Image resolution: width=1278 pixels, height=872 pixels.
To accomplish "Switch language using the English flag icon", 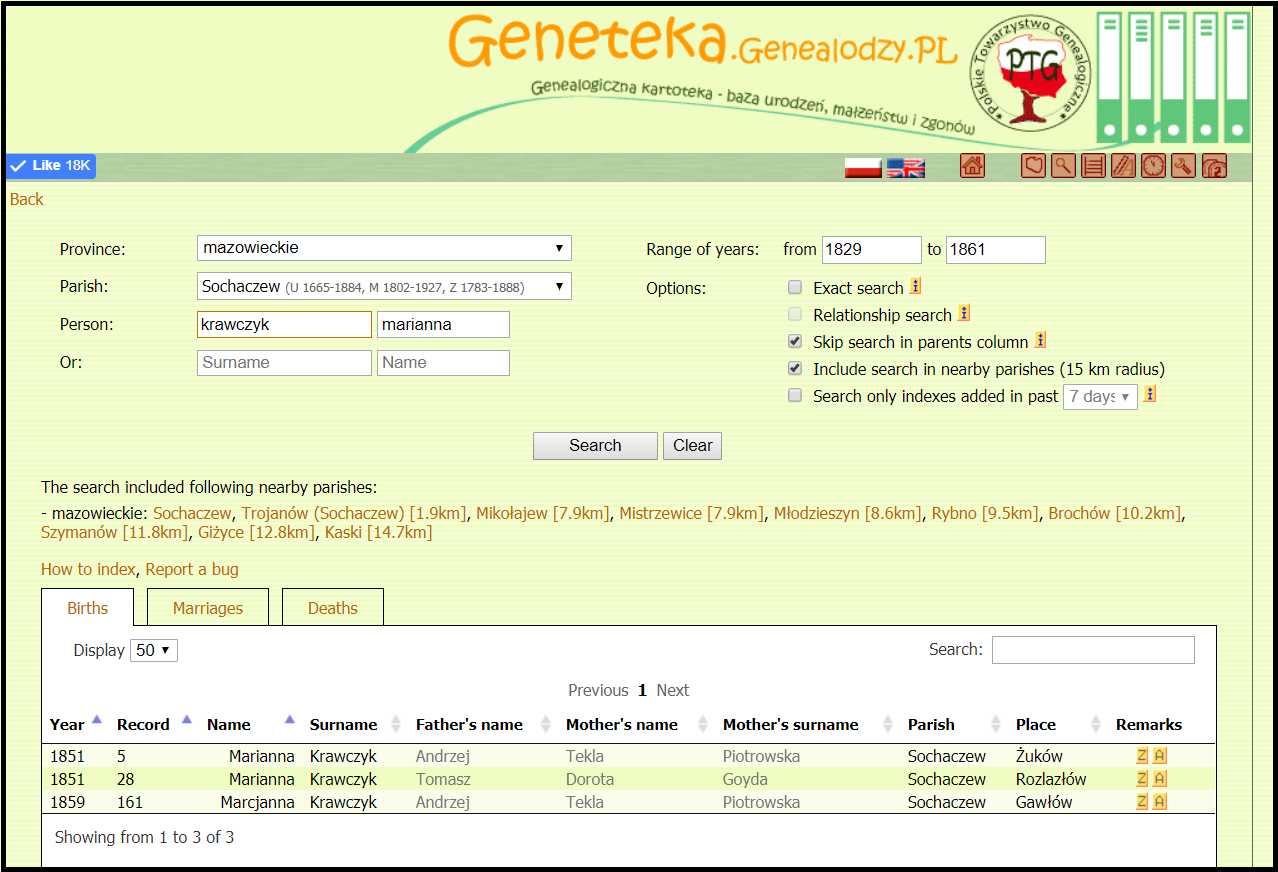I will (904, 166).
